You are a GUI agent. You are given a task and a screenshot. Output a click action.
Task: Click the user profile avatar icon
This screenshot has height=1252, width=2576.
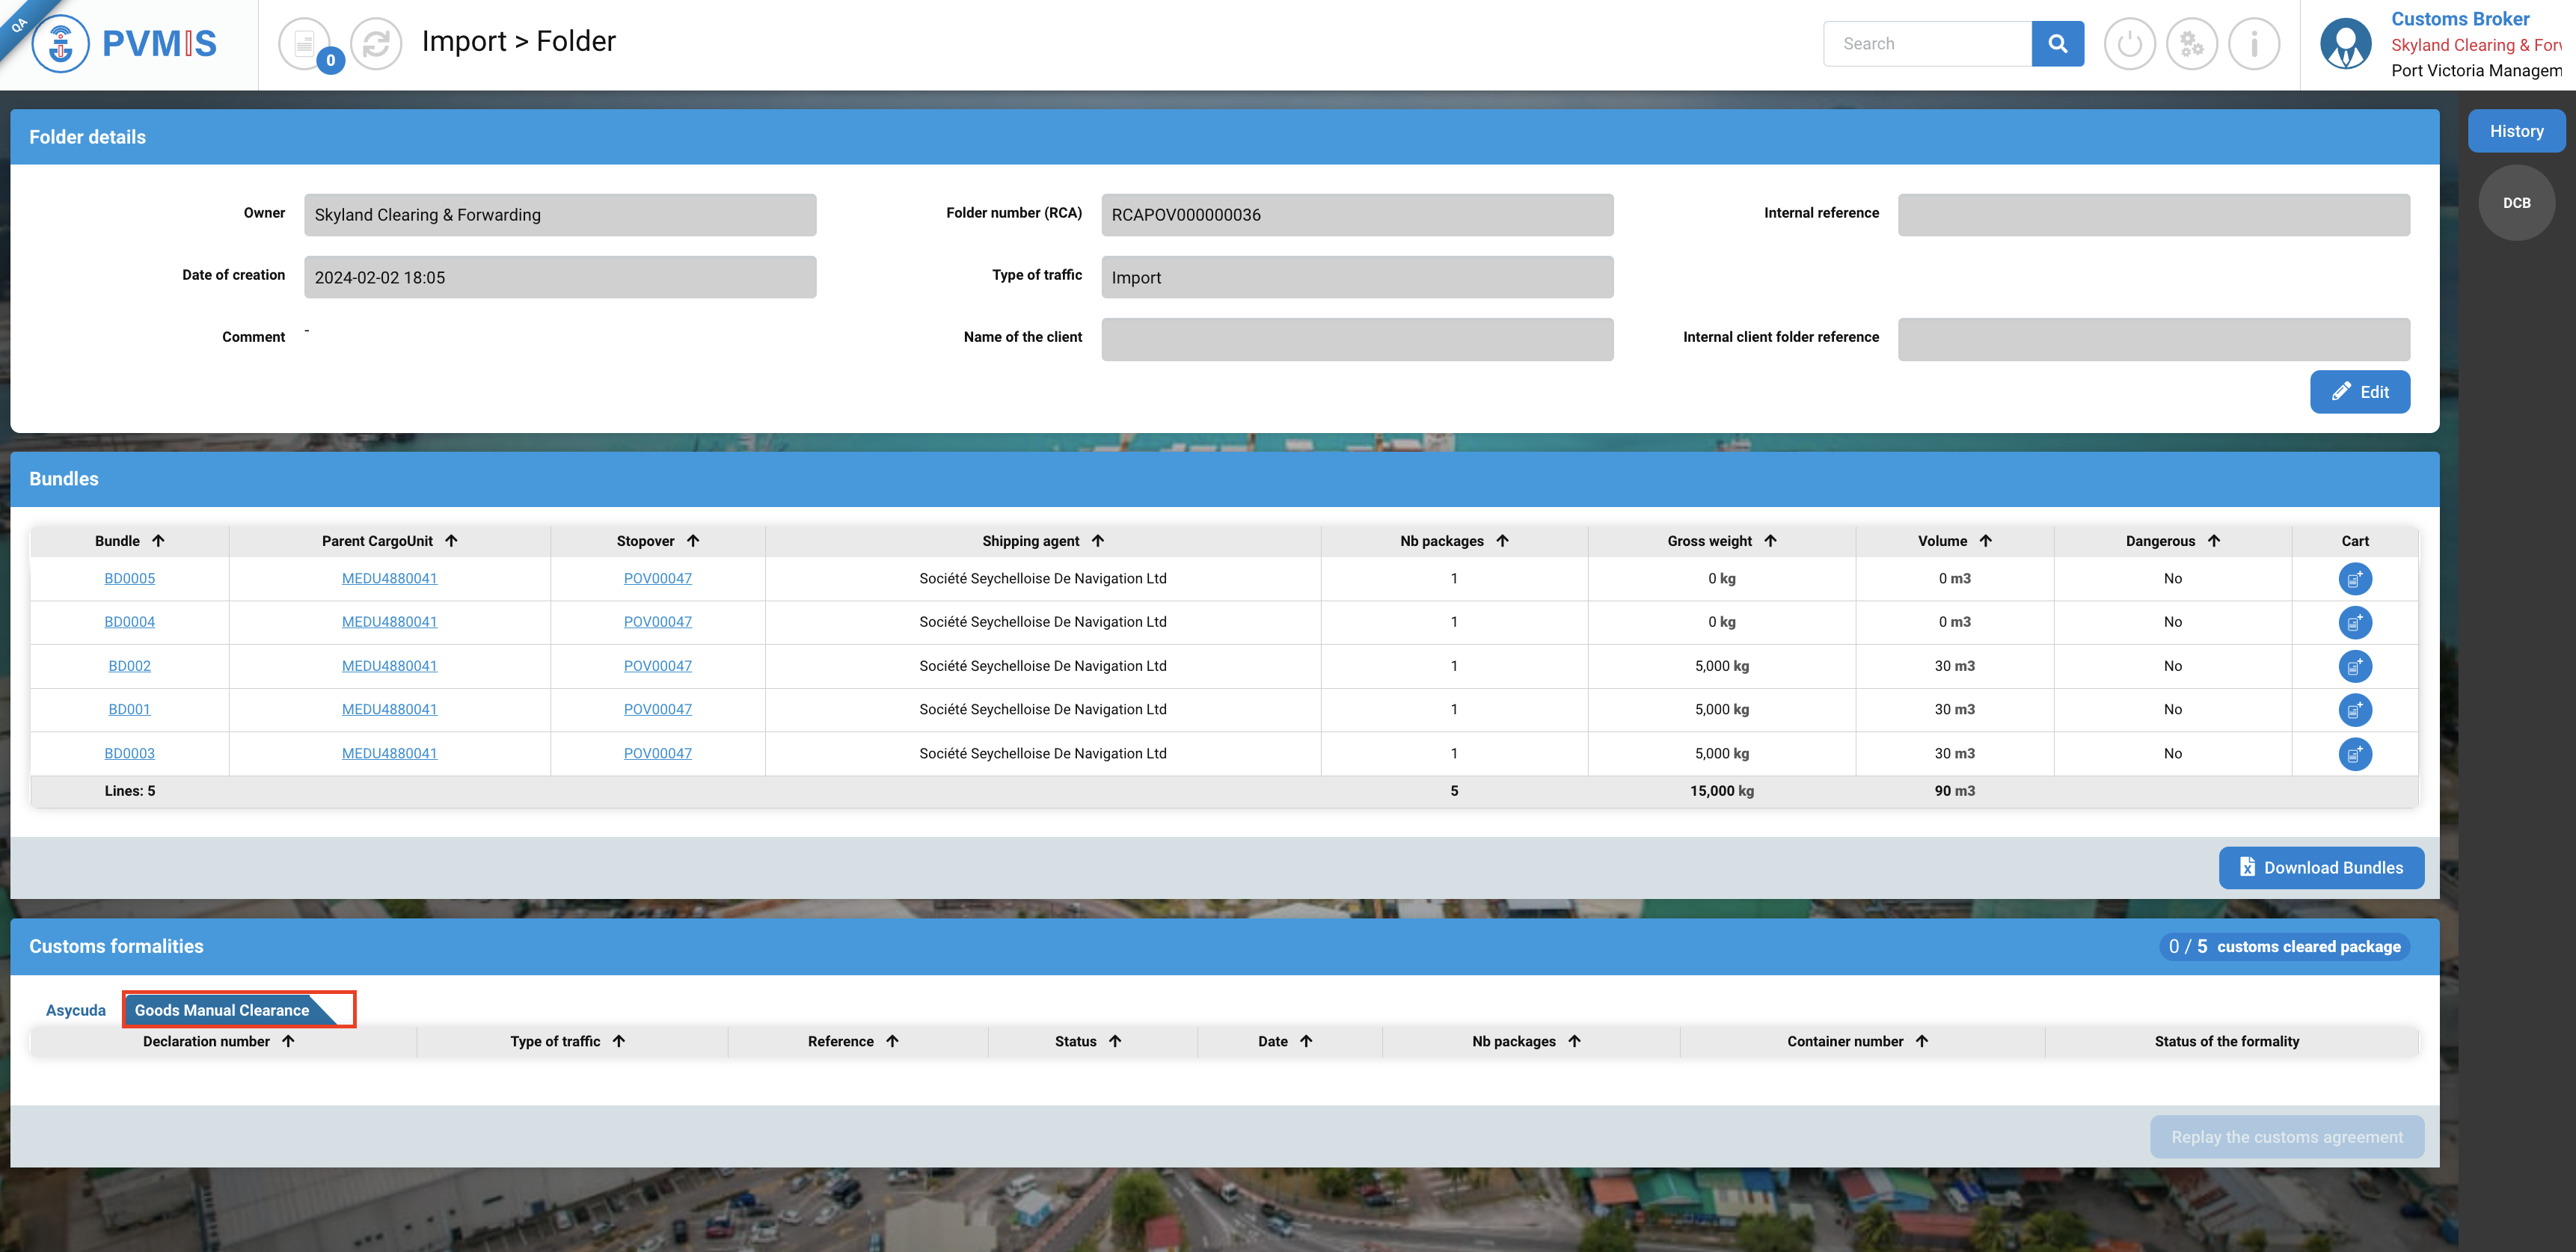tap(2345, 44)
